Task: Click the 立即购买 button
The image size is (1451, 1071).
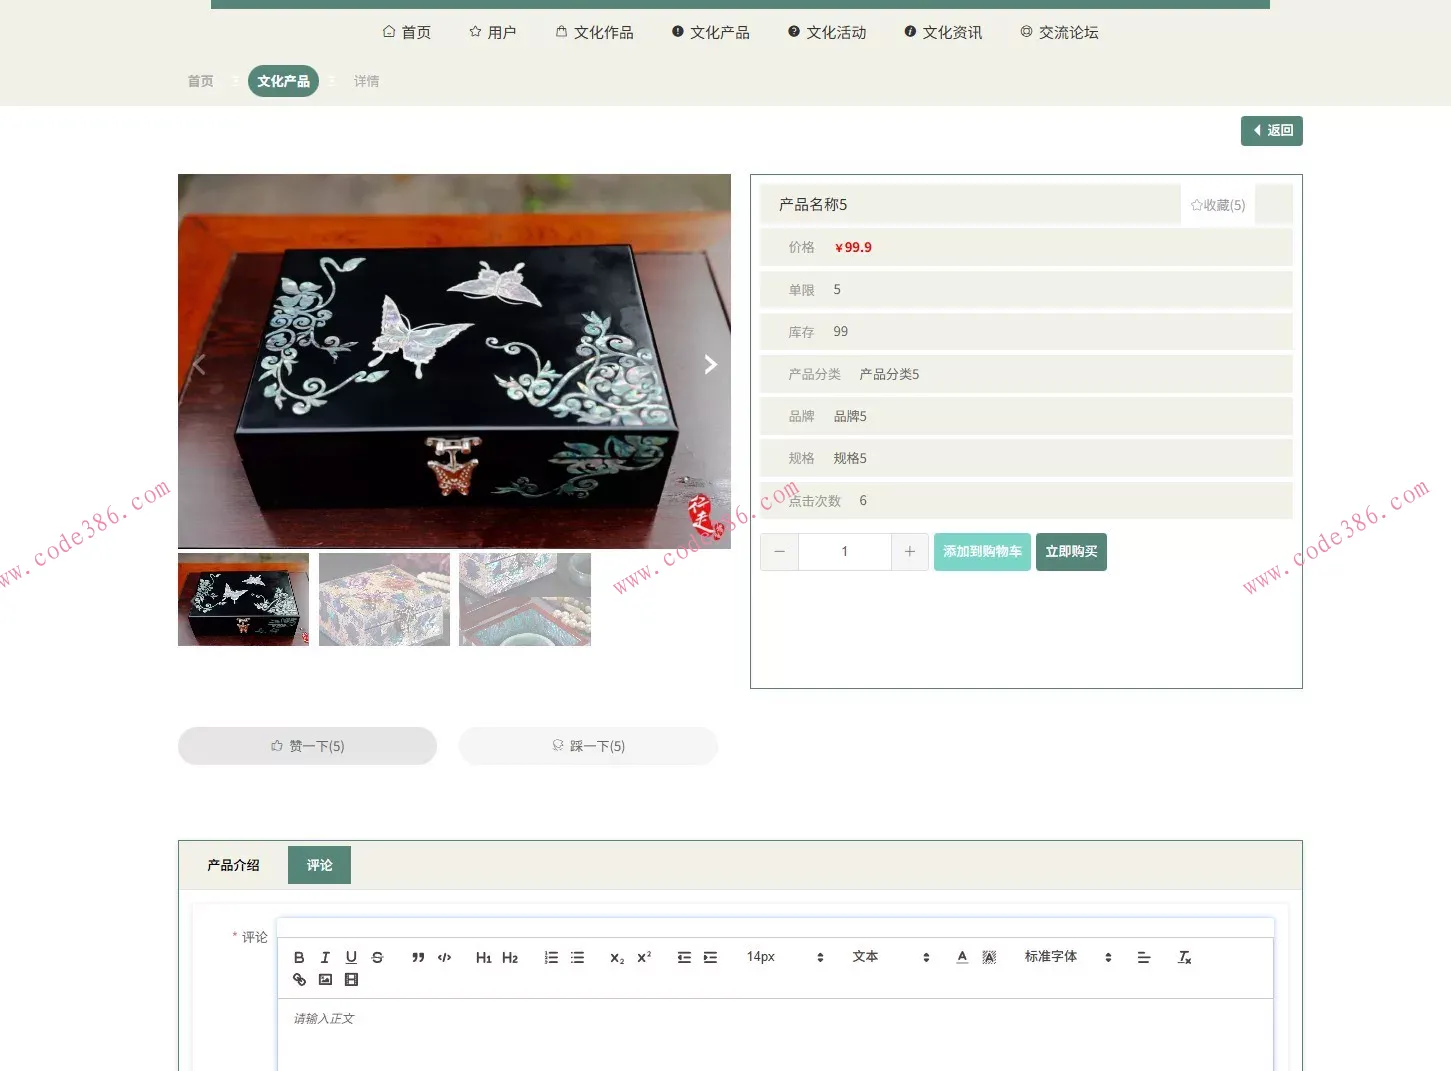Action: pyautogui.click(x=1071, y=551)
